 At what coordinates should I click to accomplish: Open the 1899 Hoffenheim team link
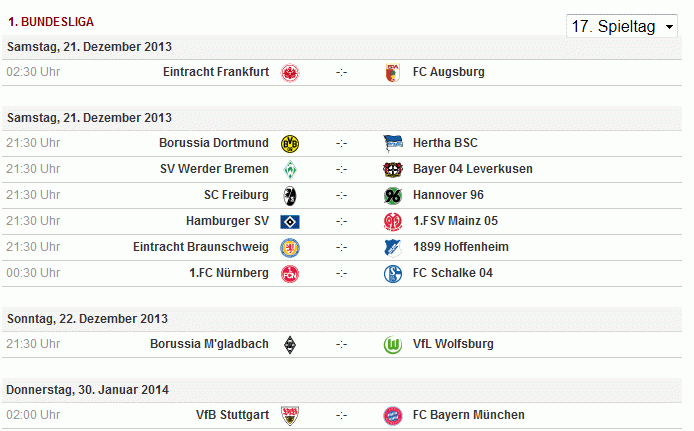[458, 247]
